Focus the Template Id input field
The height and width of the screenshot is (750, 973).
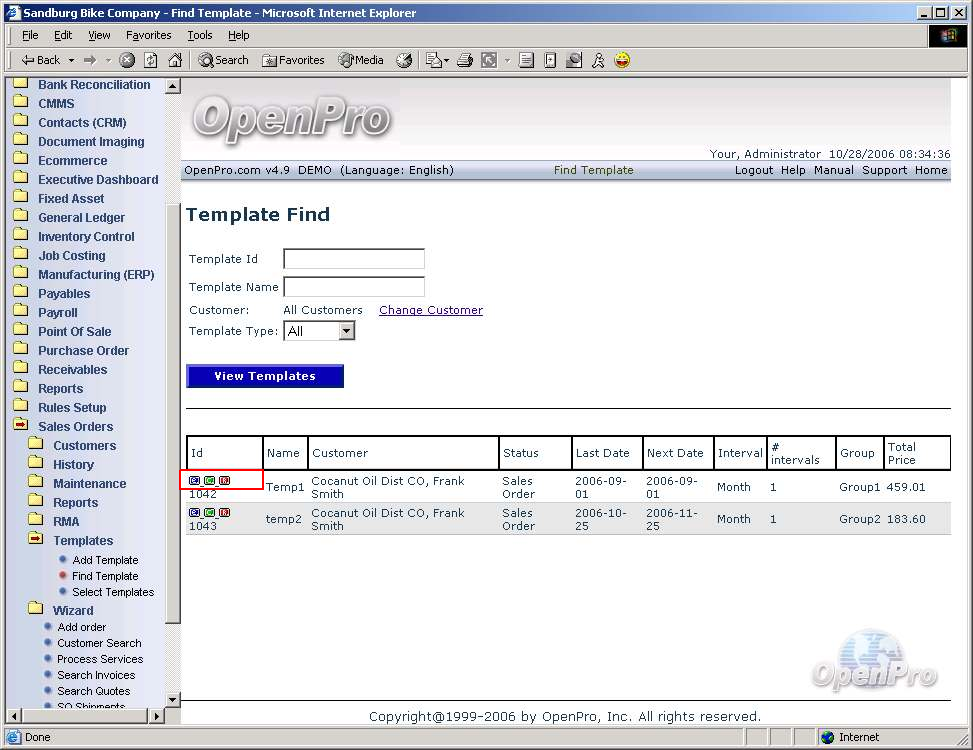point(354,259)
